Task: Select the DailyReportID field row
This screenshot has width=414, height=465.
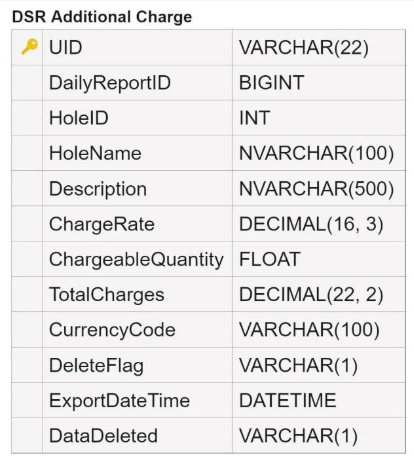Action: point(208,83)
